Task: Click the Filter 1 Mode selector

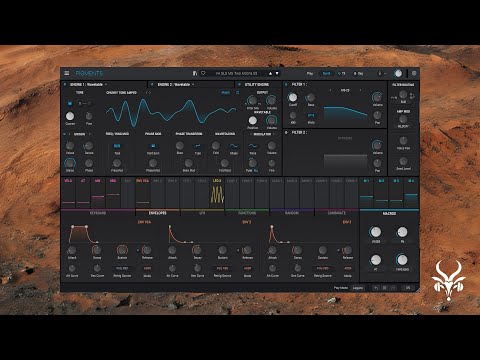Action: 311,115
